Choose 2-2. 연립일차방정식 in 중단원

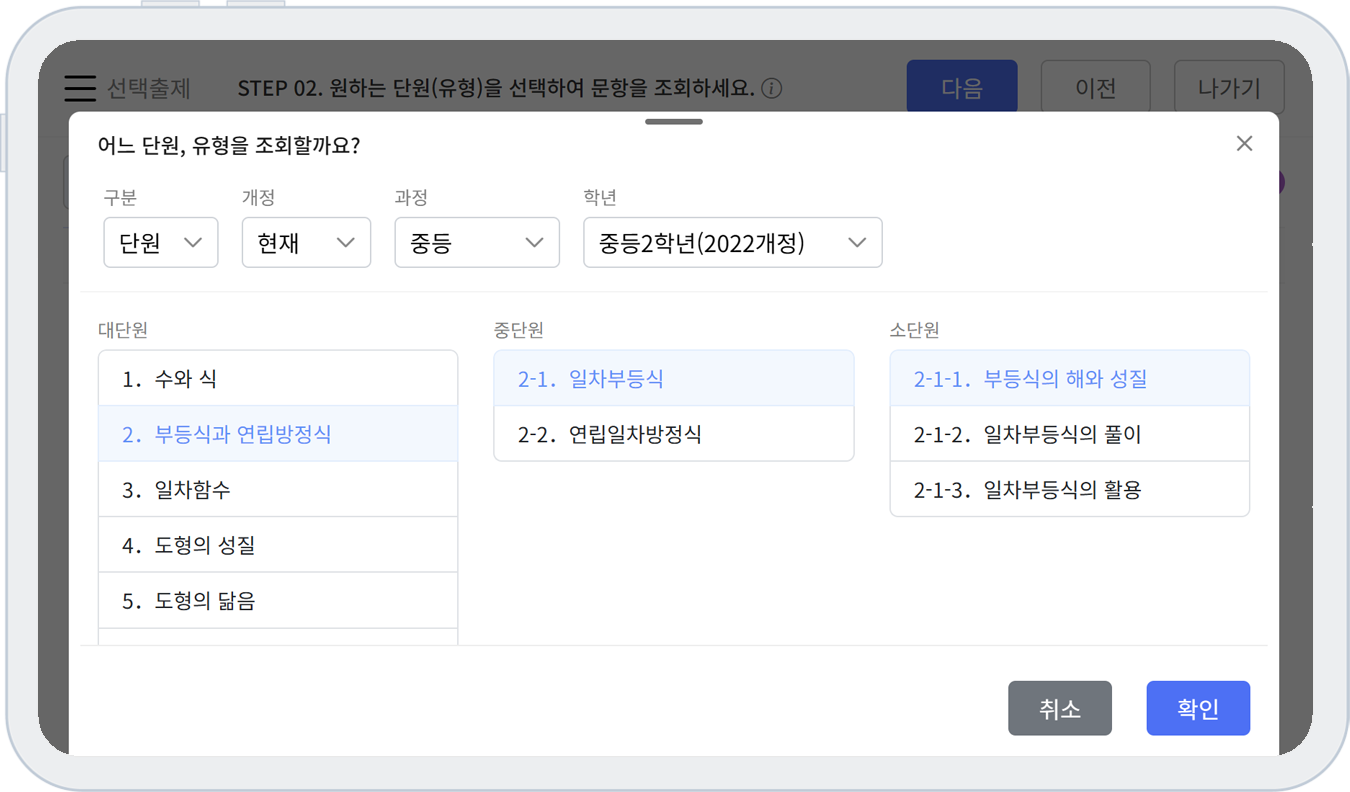[673, 434]
